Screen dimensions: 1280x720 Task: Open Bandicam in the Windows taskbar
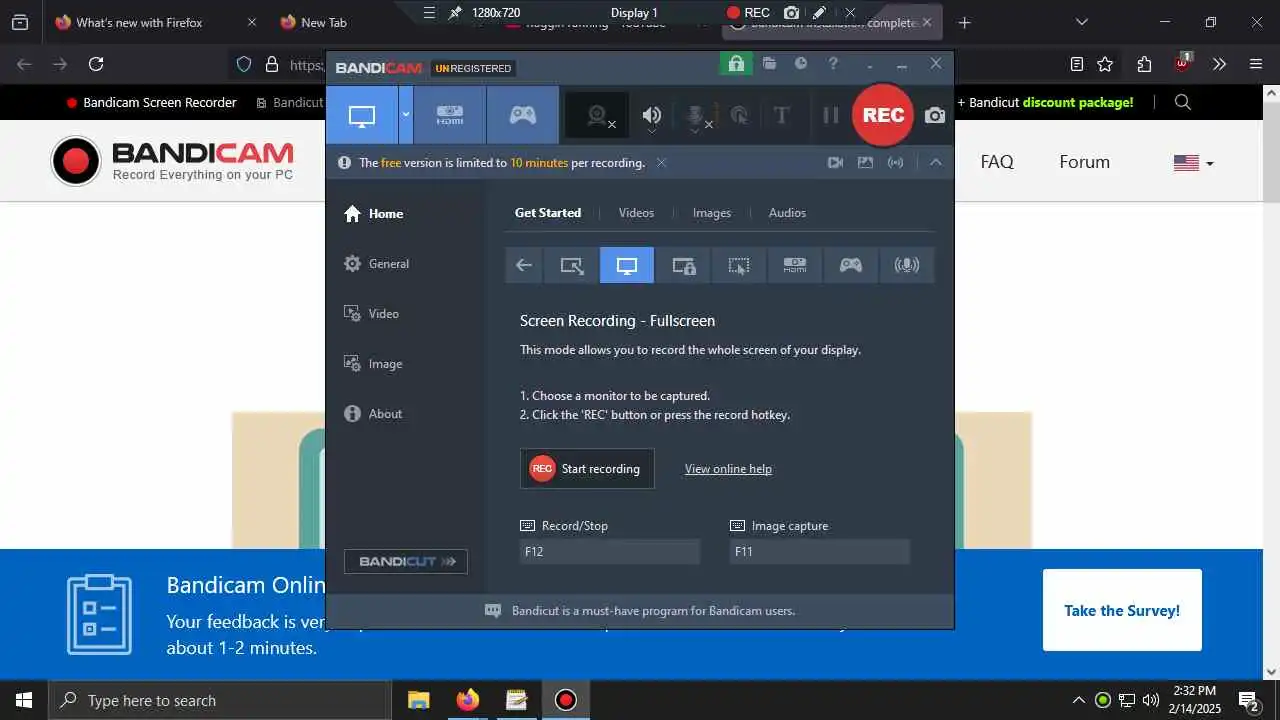pyautogui.click(x=565, y=700)
